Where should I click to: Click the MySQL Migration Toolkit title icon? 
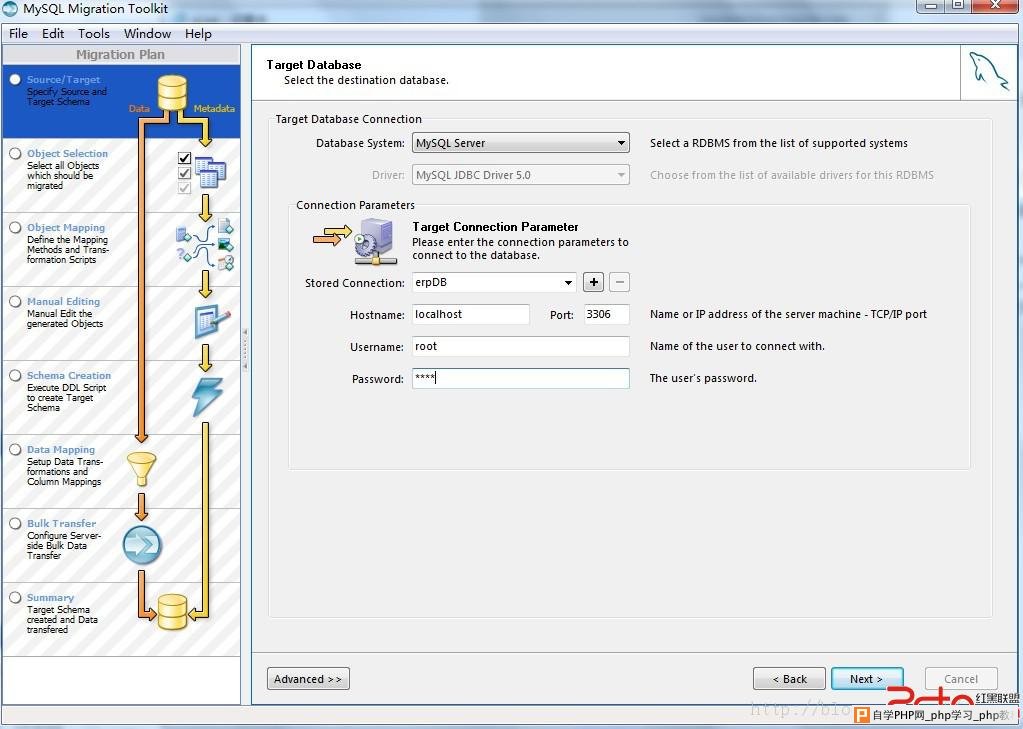(10, 8)
